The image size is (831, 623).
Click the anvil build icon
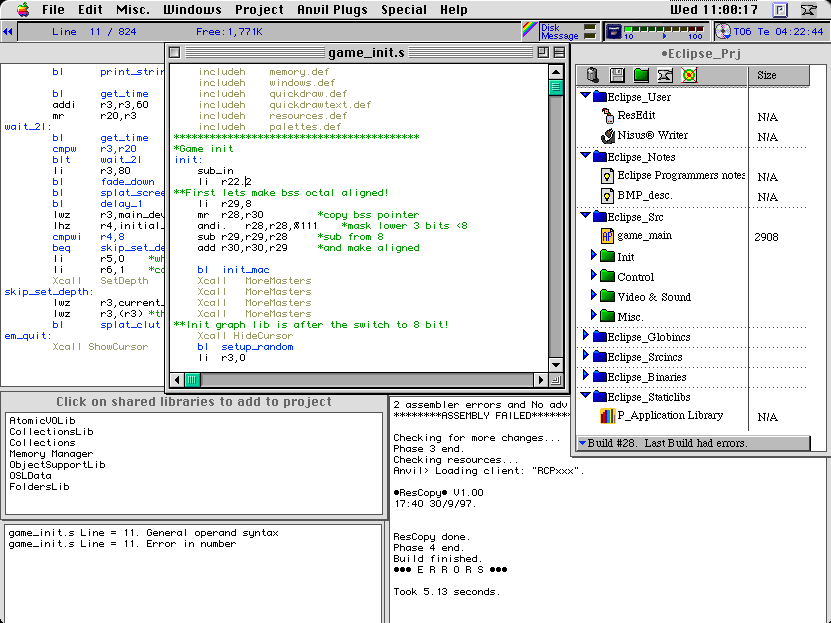pos(665,76)
